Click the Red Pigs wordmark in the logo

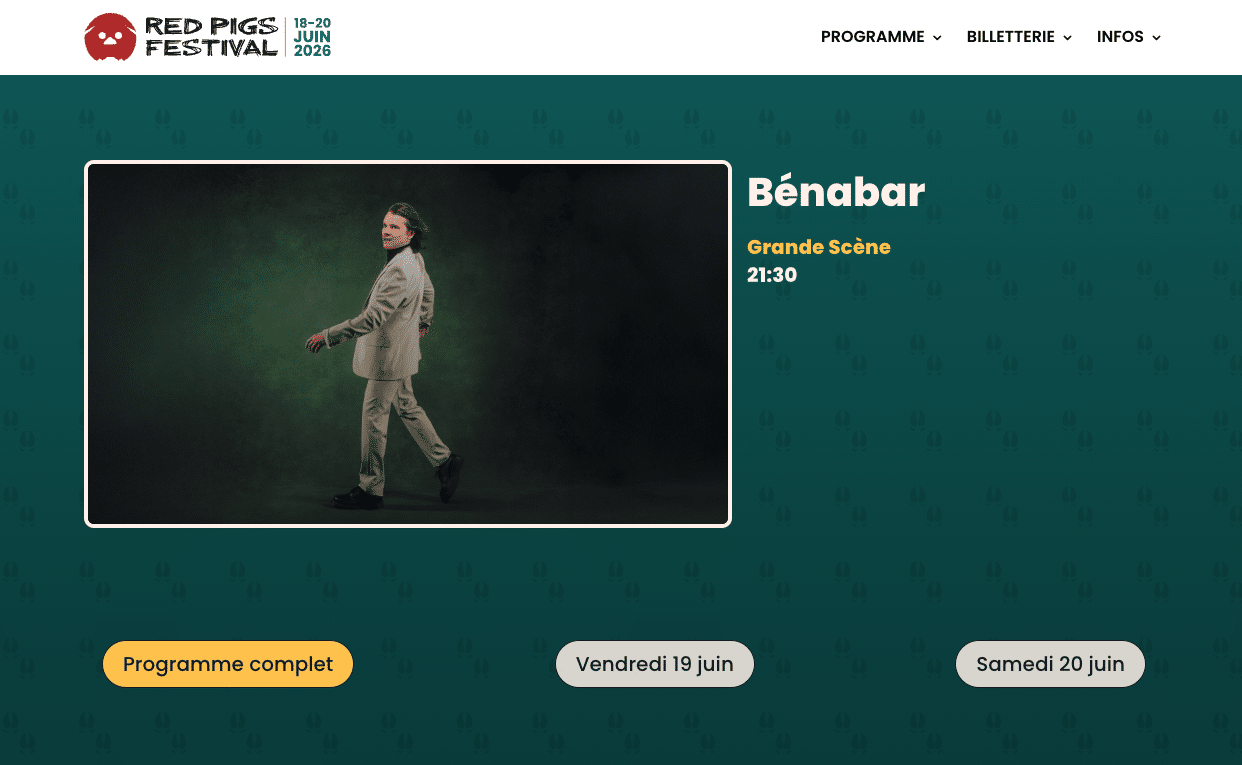211,26
